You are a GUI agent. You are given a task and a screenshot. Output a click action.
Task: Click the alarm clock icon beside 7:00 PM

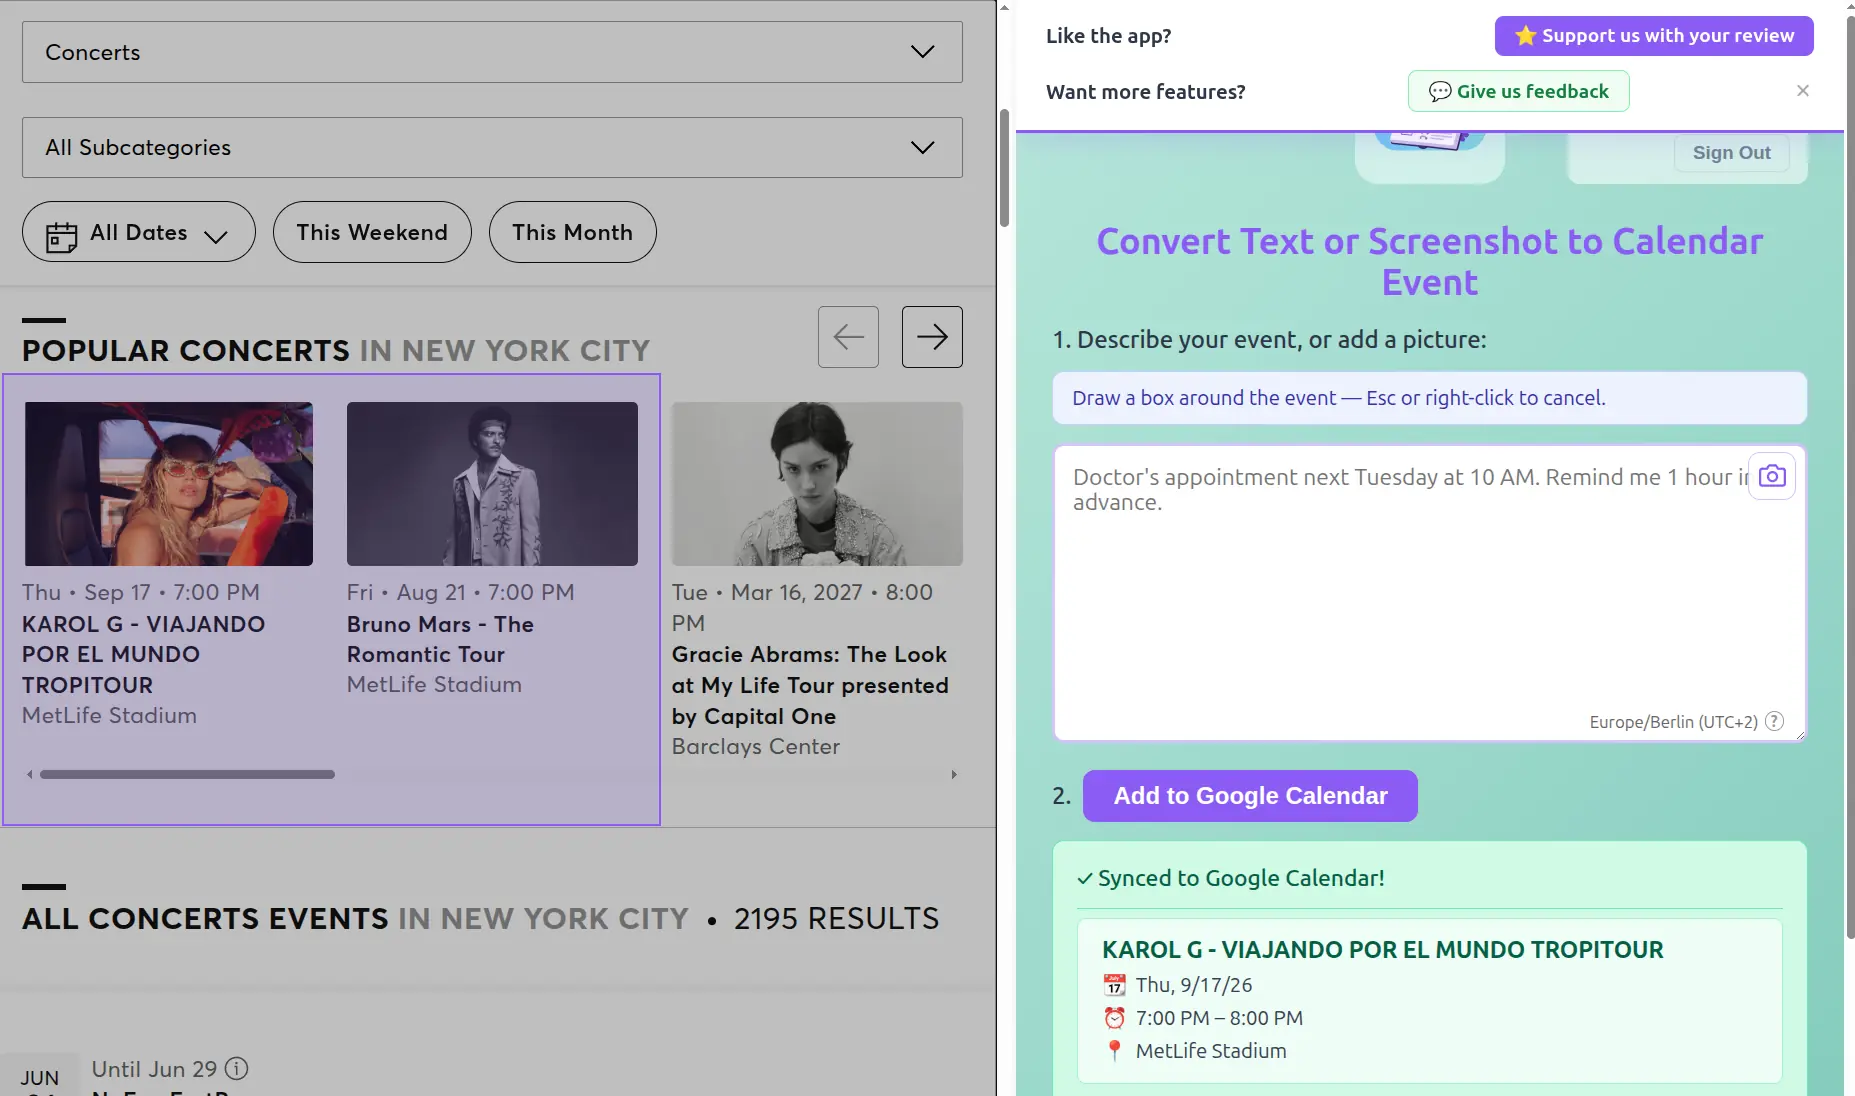tap(1114, 1018)
